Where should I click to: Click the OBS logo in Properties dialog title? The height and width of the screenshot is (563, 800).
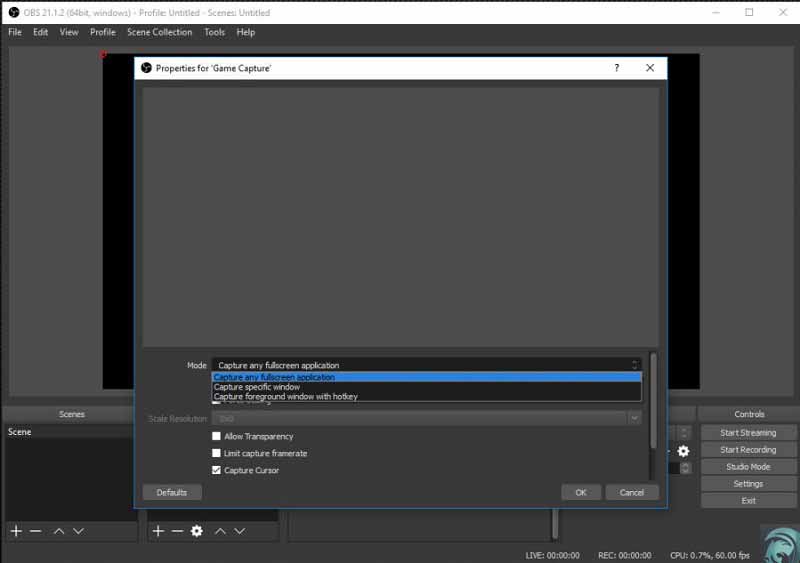pos(146,68)
